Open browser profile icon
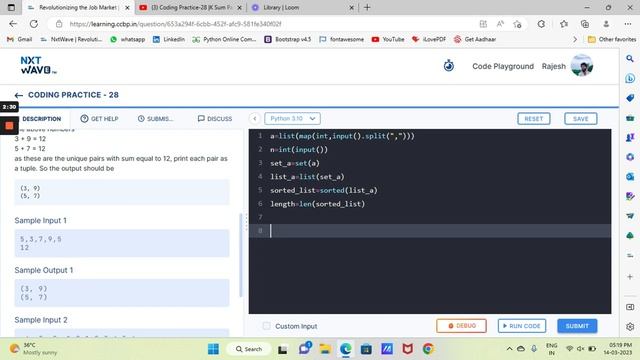 pos(606,24)
